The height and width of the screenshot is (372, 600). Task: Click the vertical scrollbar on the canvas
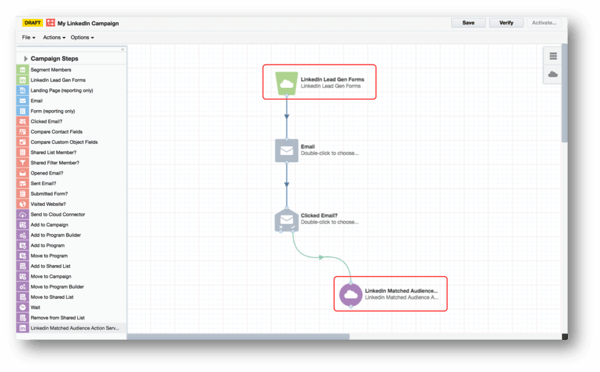(x=564, y=93)
